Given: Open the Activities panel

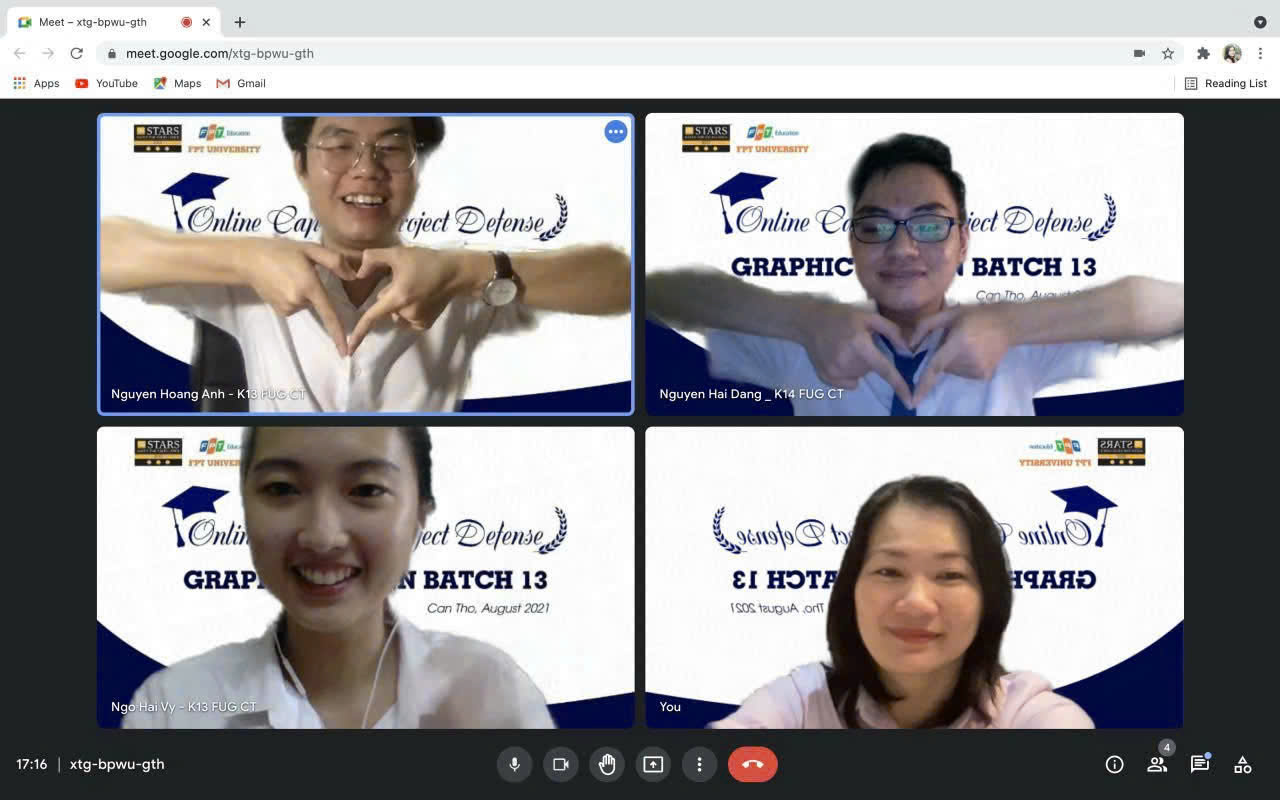Looking at the screenshot, I should point(1243,764).
